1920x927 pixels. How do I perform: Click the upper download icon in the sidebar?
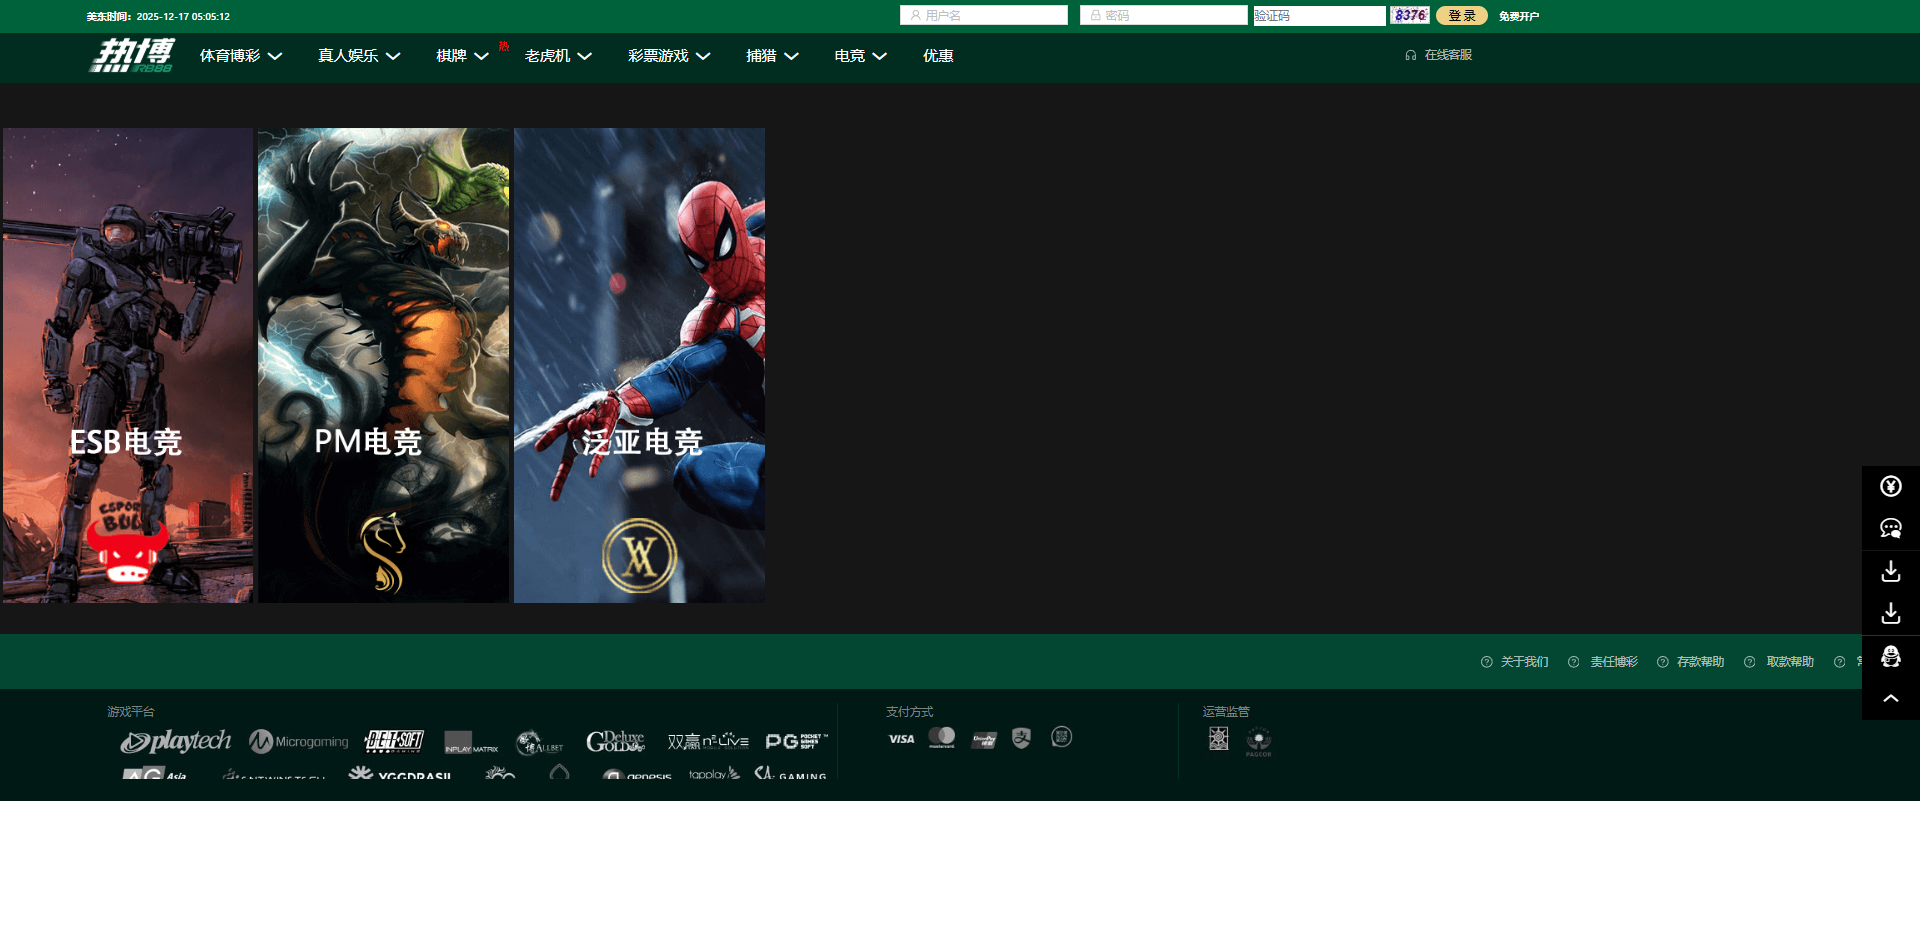[x=1890, y=571]
